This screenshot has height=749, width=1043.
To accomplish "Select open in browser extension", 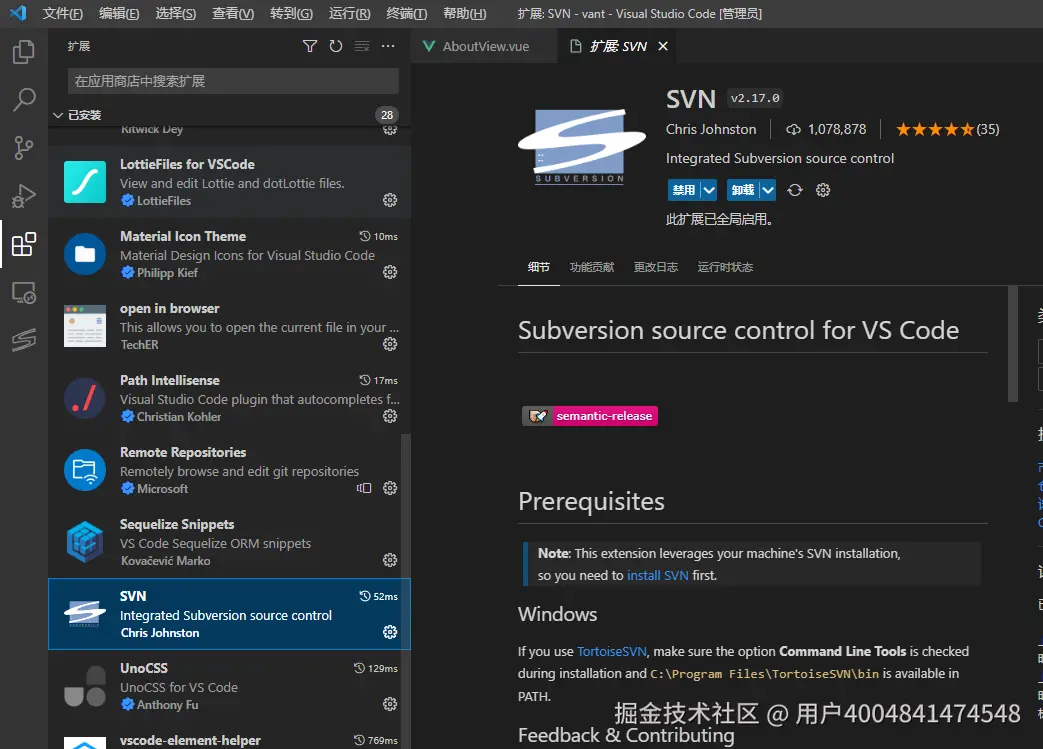I will click(x=229, y=326).
